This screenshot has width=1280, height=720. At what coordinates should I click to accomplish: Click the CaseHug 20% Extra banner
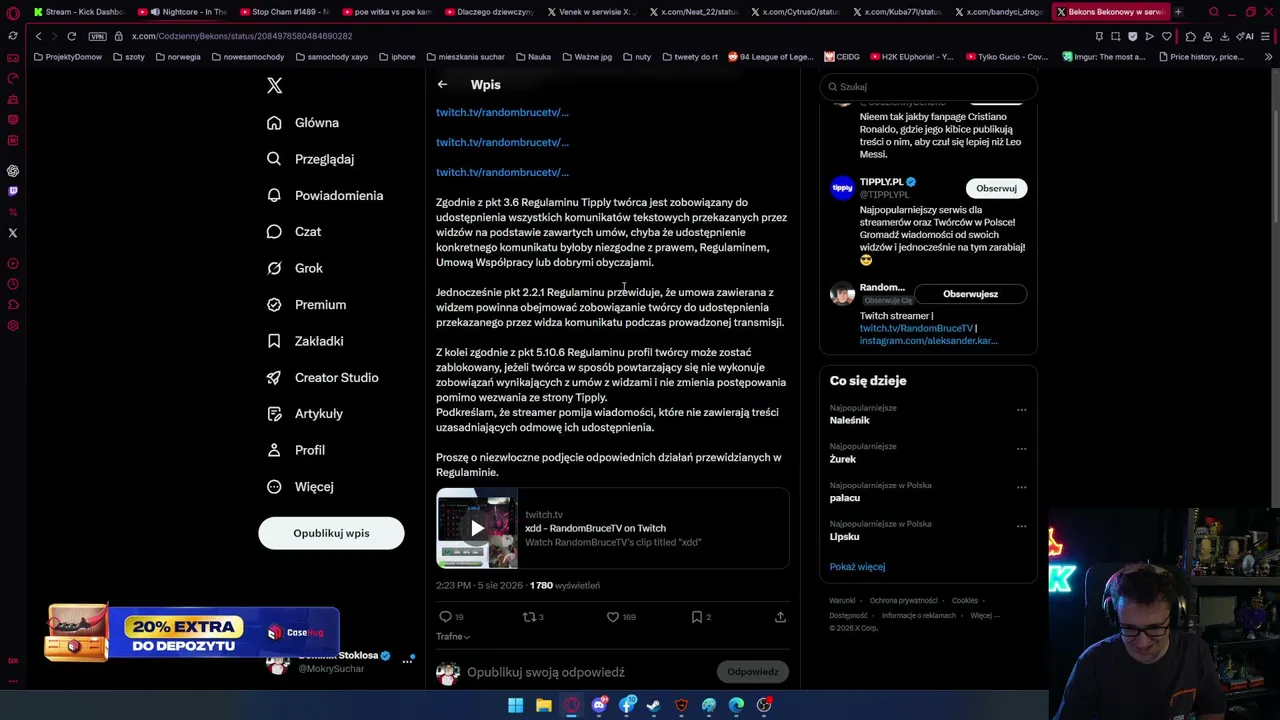point(192,633)
